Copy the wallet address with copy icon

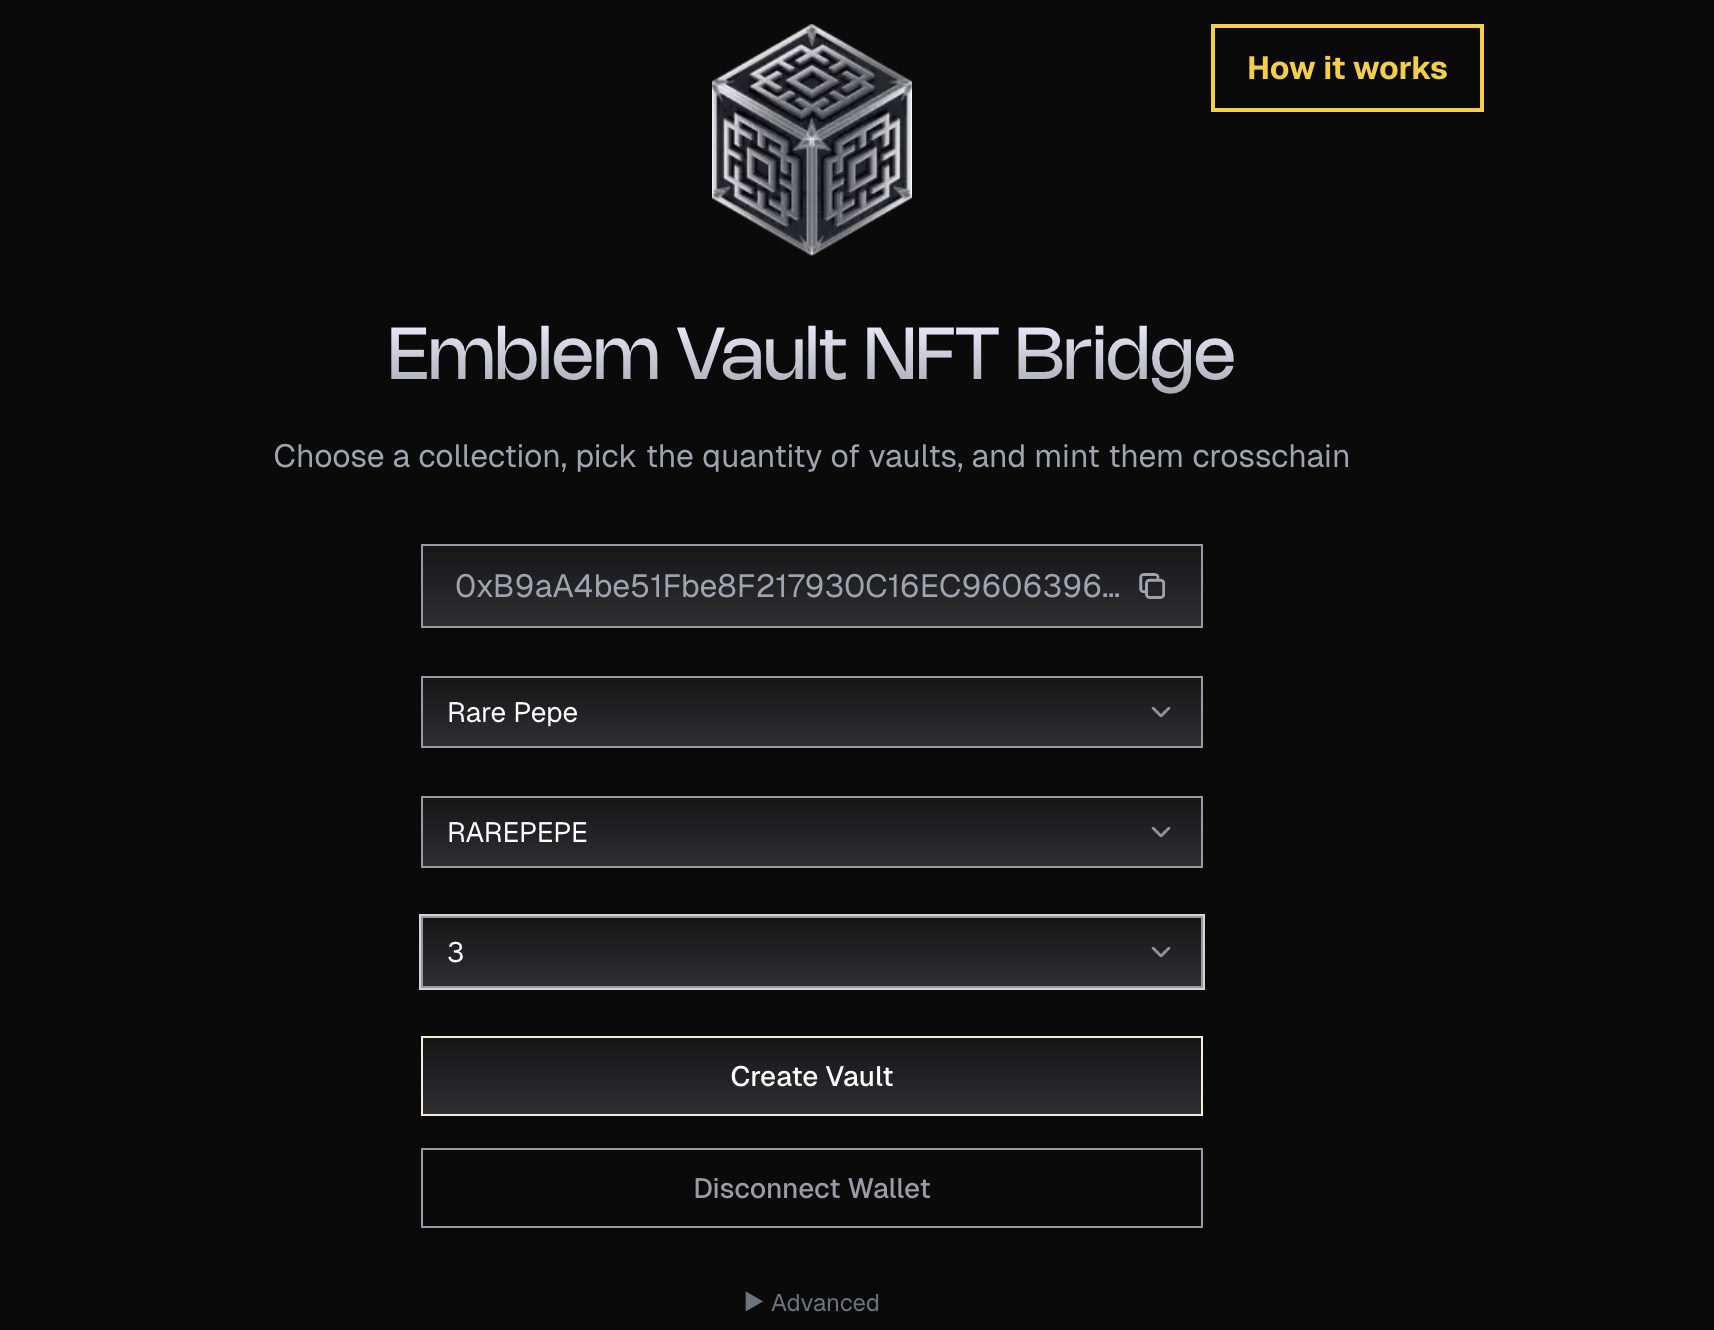[x=1152, y=586]
